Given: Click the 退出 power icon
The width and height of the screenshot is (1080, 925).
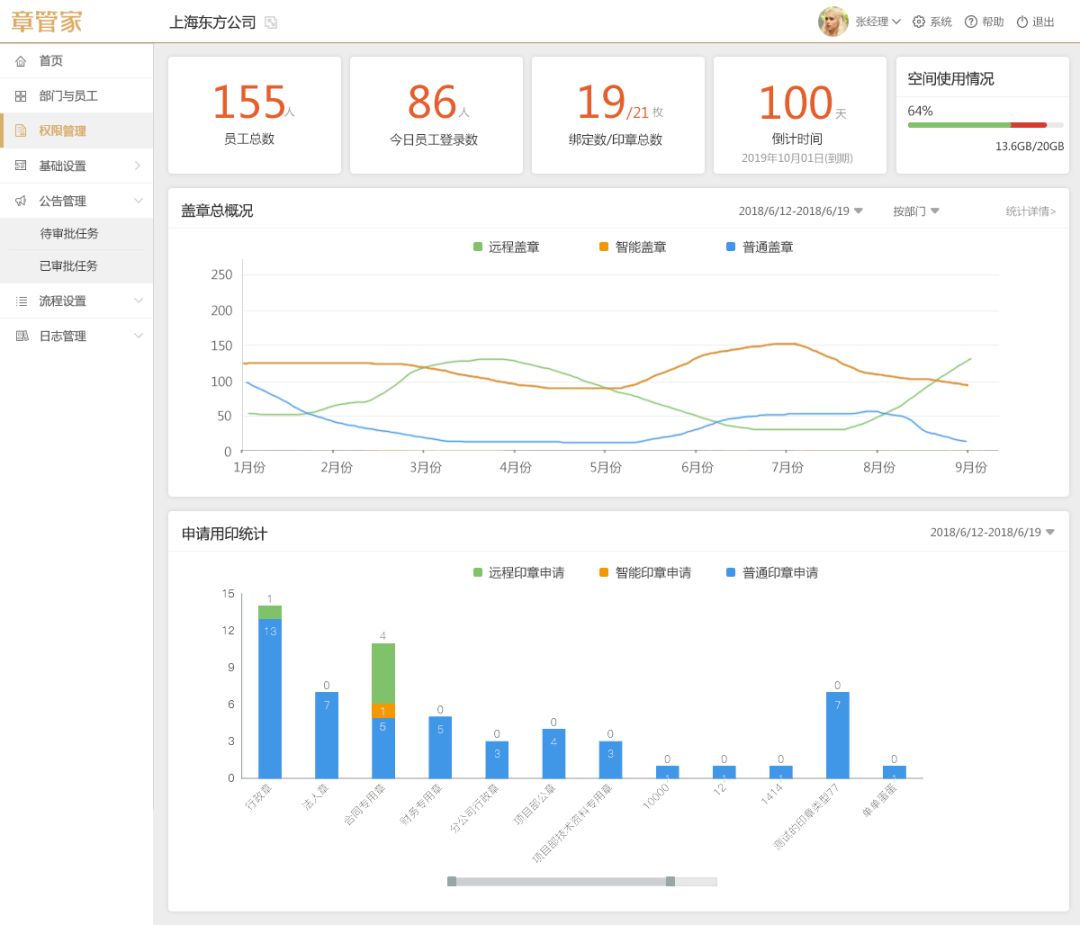Looking at the screenshot, I should coord(1022,22).
